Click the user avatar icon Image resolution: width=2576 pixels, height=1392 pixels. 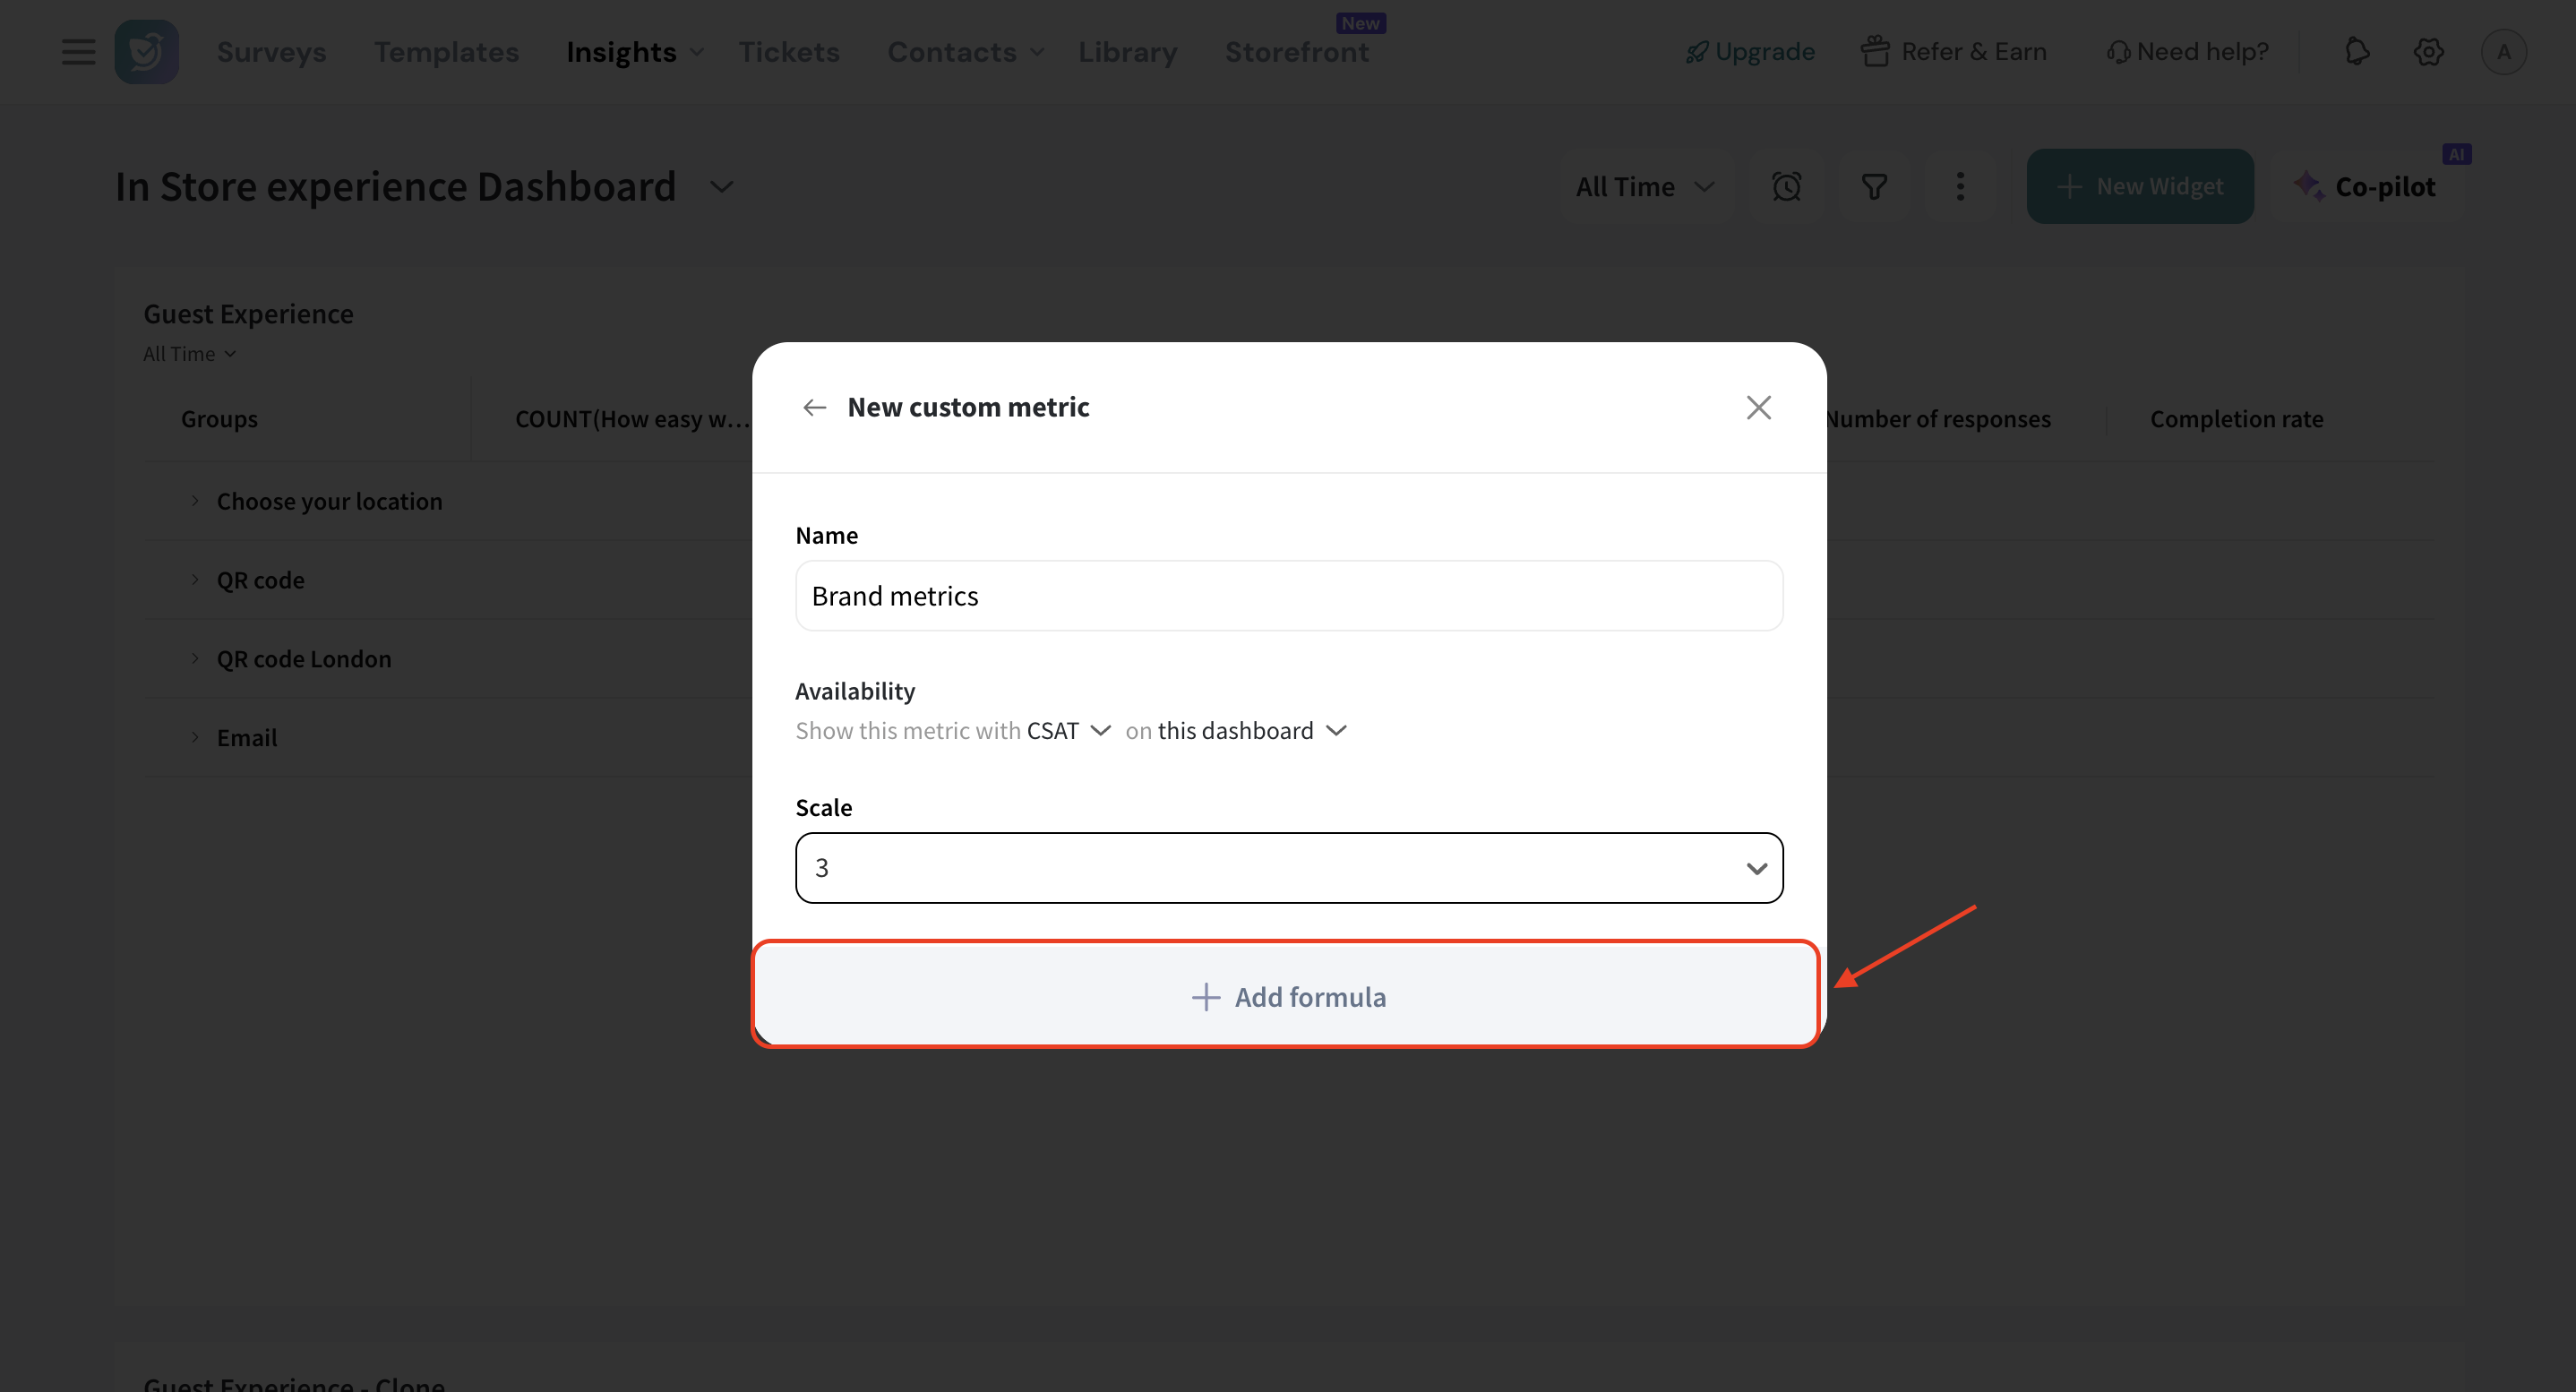pos(2503,51)
